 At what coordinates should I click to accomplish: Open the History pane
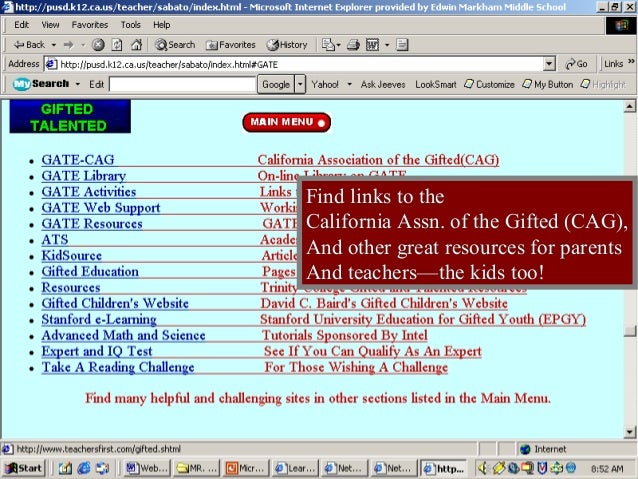287,45
